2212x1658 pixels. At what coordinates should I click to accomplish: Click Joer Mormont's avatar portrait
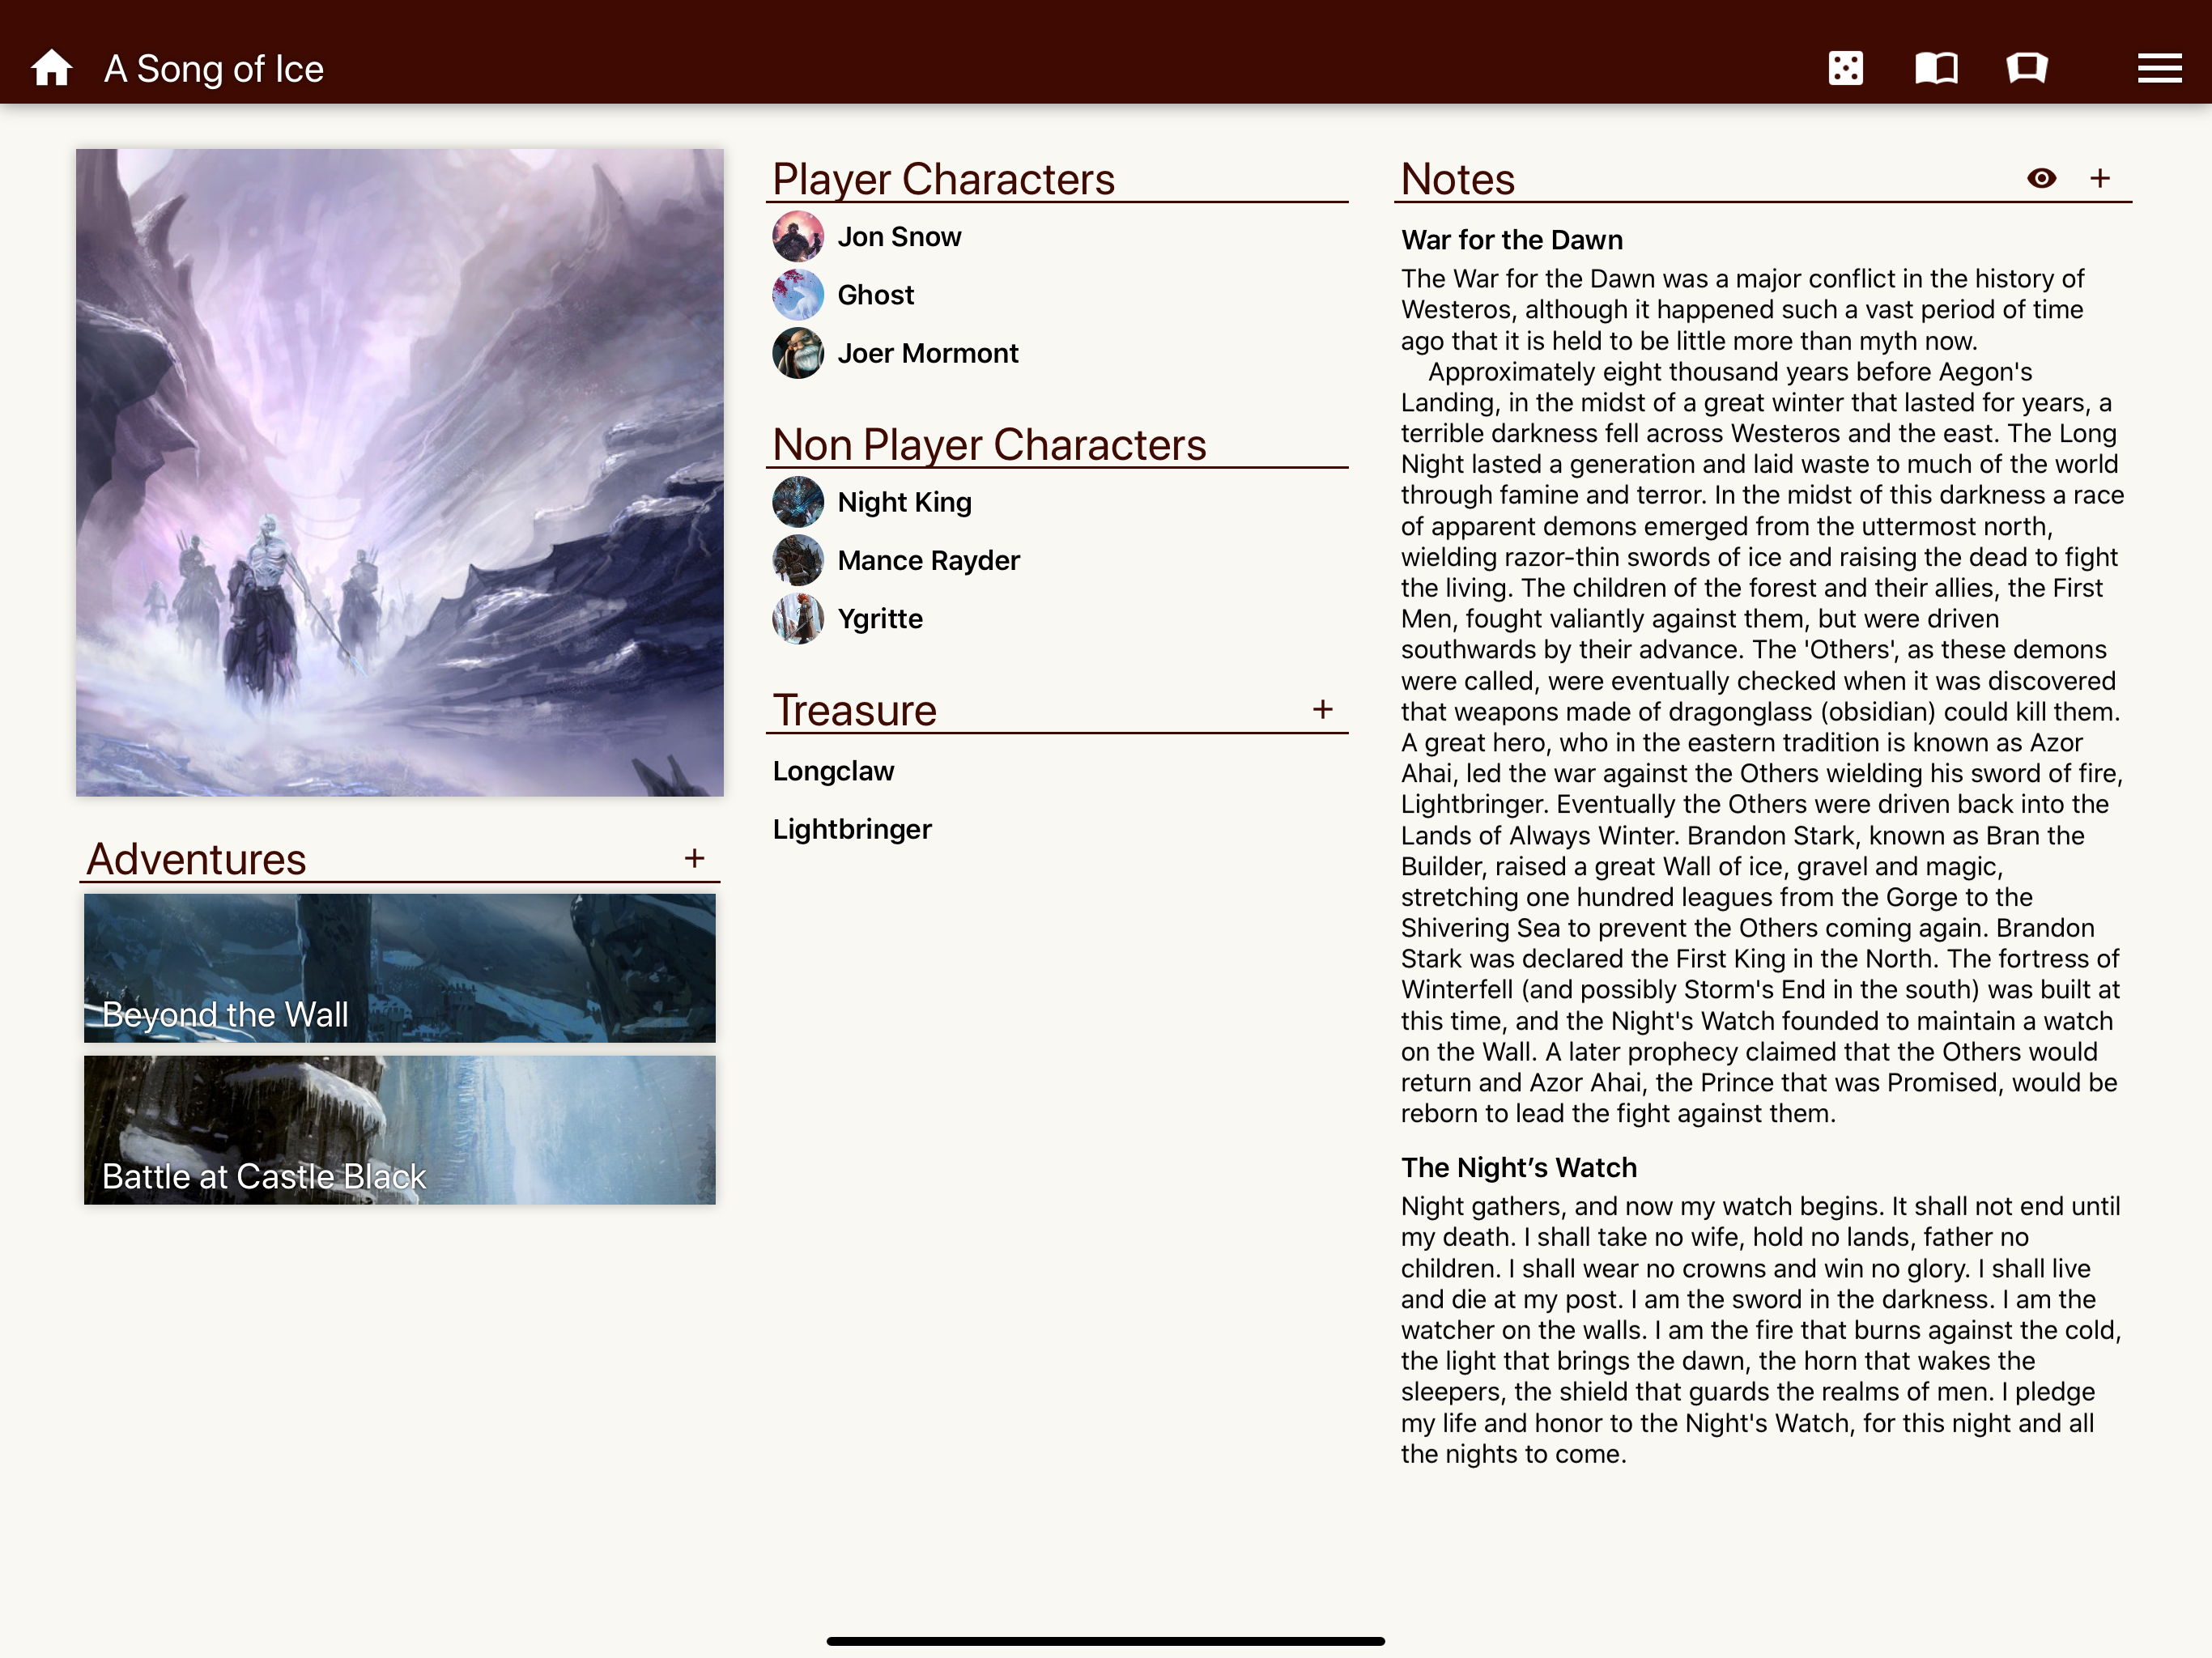click(x=798, y=353)
